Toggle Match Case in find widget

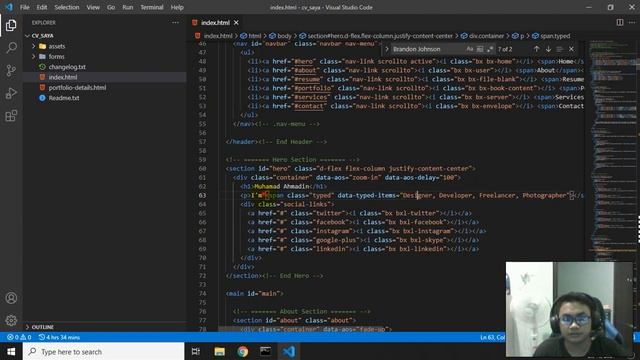[470, 49]
